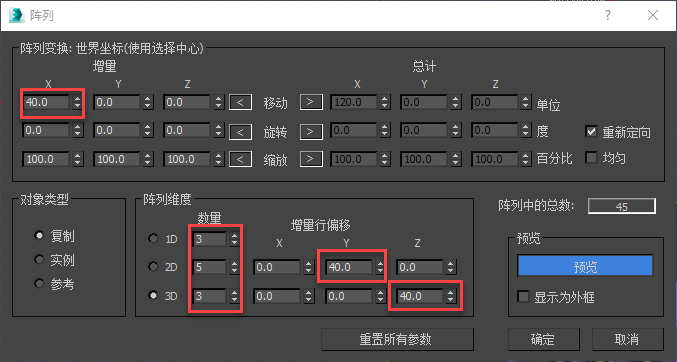The image size is (677, 362).
Task: Select the 1D array dimension radio
Action: (153, 238)
